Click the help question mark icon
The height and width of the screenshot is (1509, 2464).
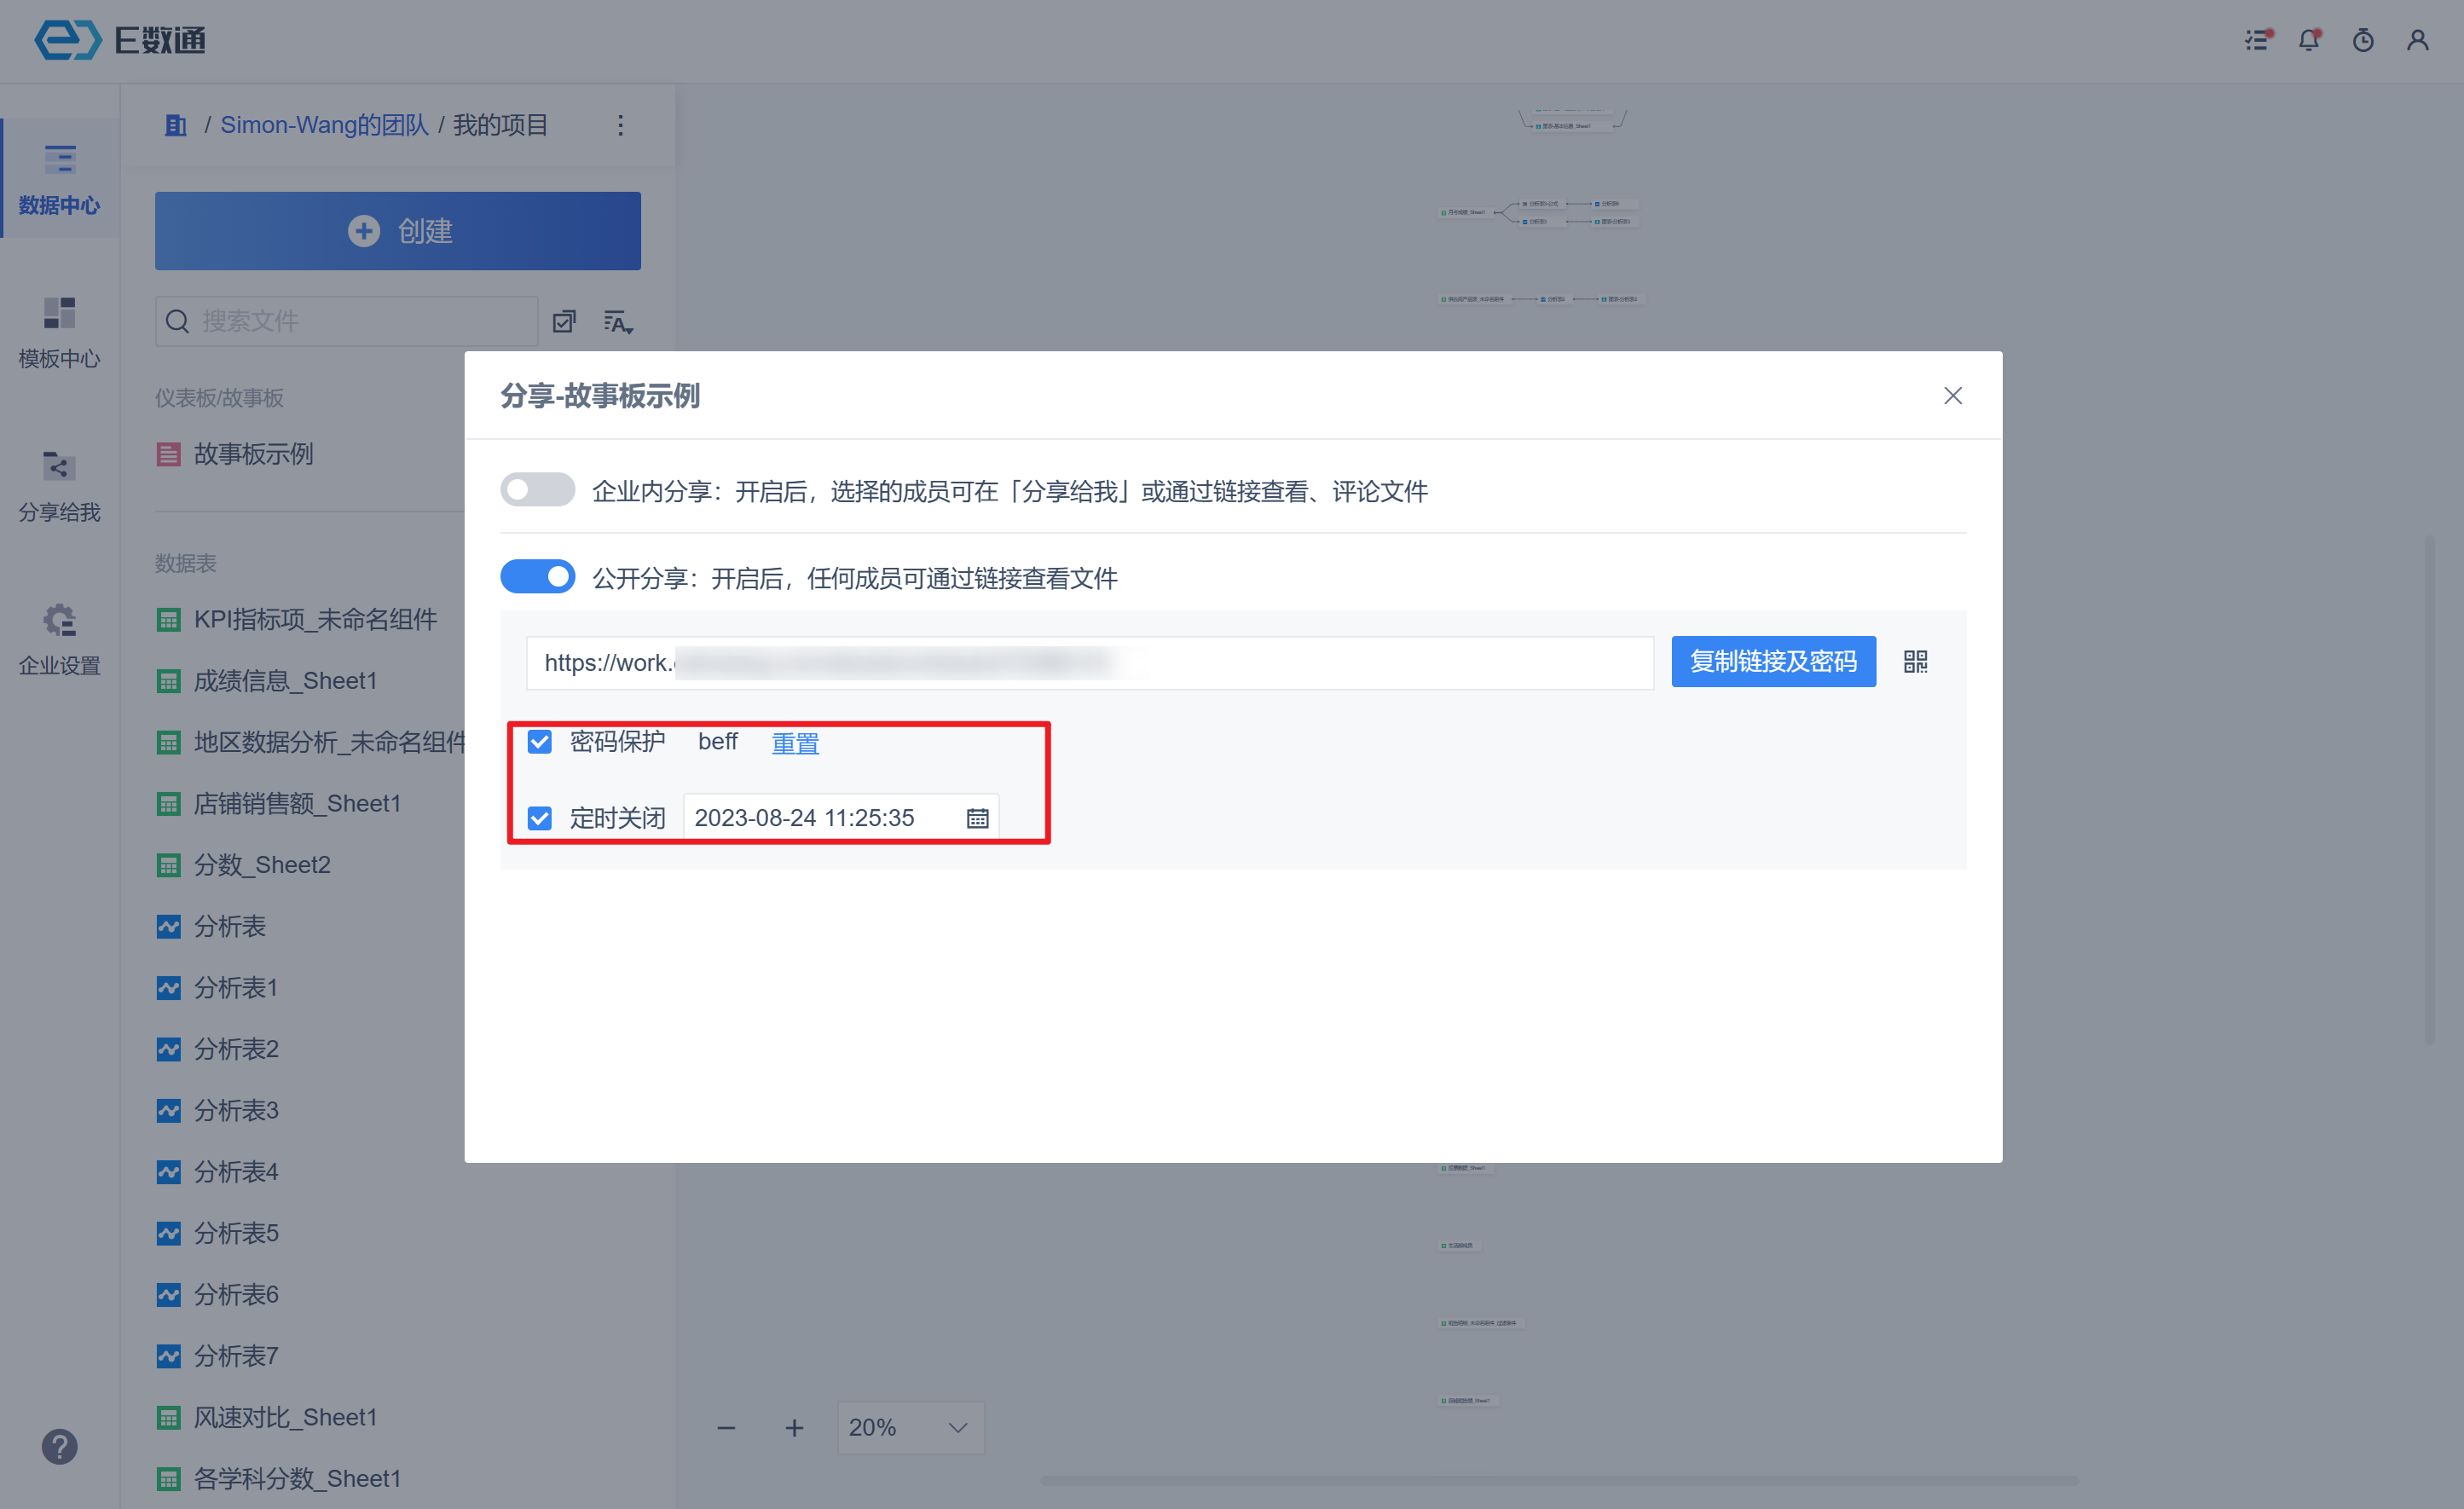59,1446
